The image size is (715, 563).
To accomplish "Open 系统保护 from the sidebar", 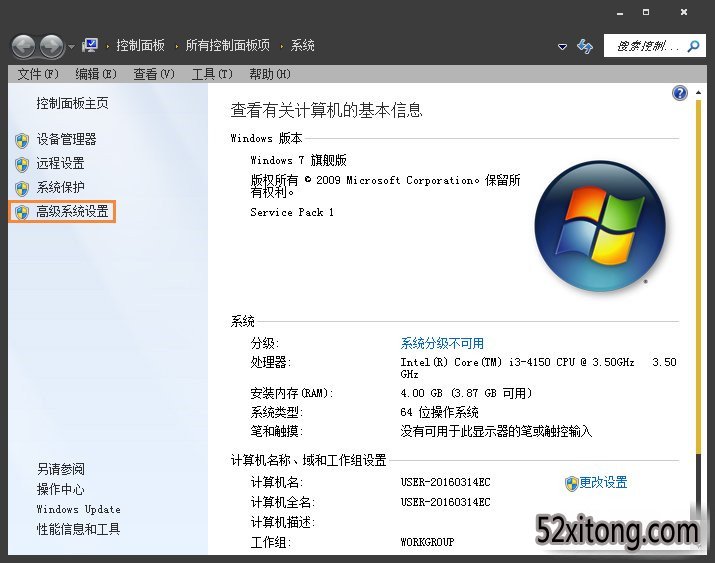I will [61, 187].
